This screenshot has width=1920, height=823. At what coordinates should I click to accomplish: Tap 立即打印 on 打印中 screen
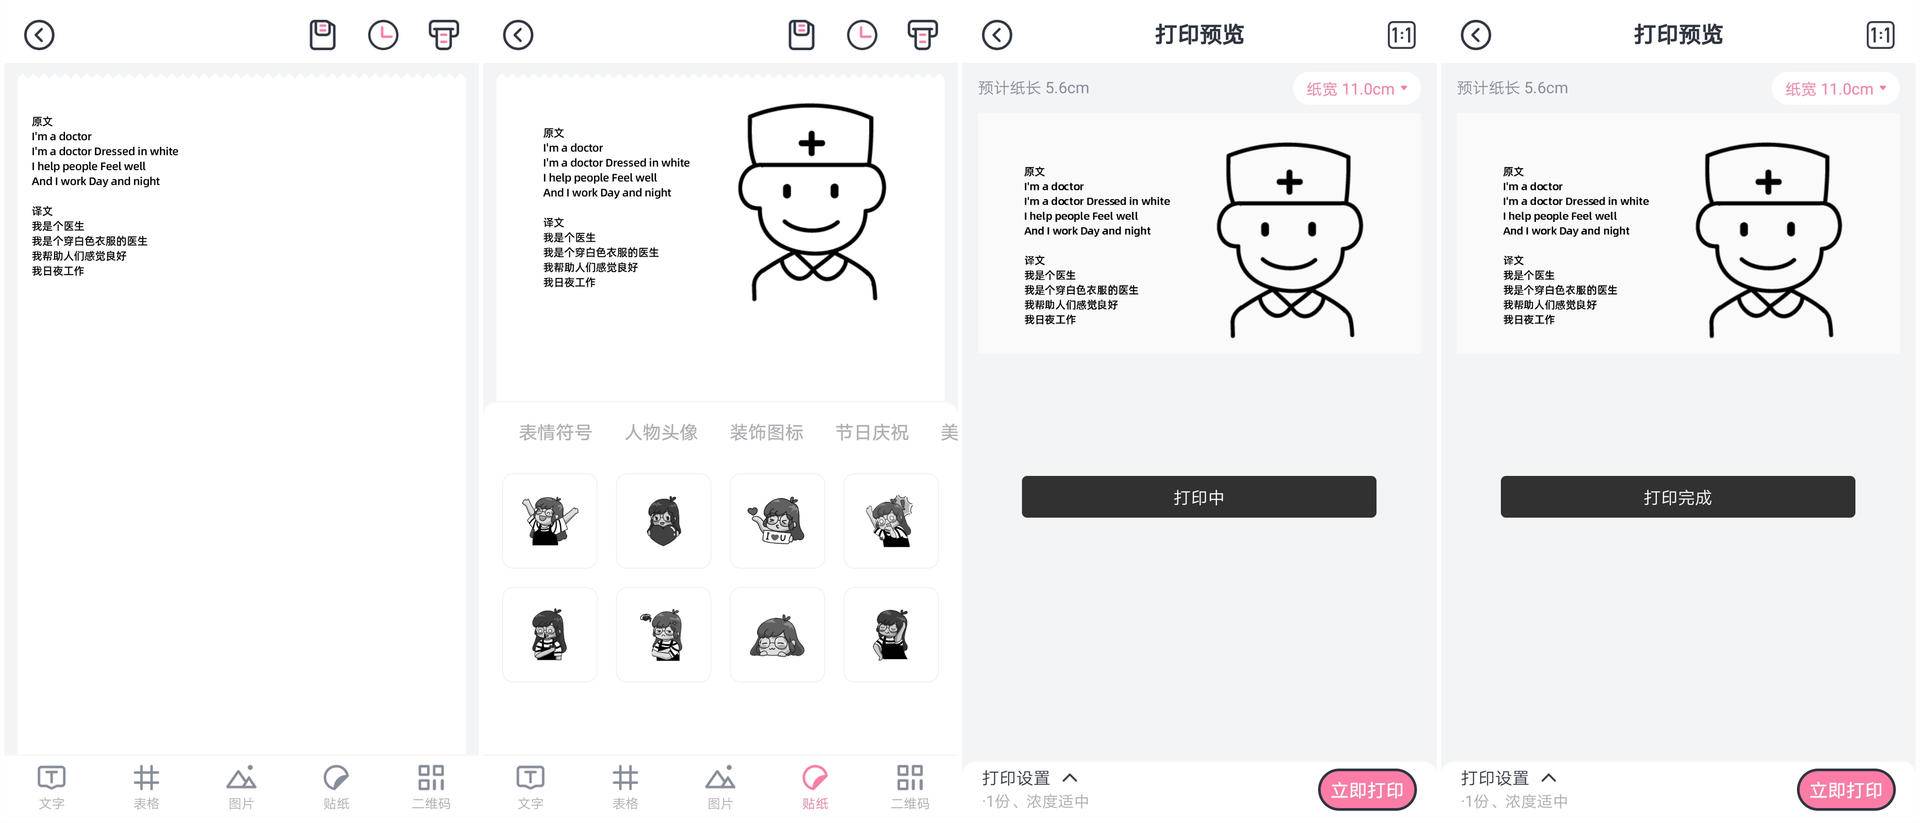pos(1367,790)
